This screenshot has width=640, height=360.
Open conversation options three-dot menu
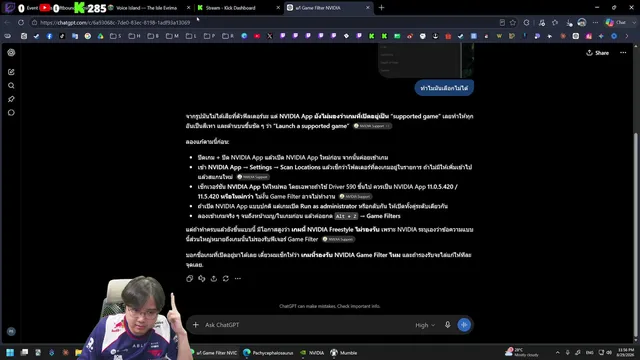[x=623, y=53]
